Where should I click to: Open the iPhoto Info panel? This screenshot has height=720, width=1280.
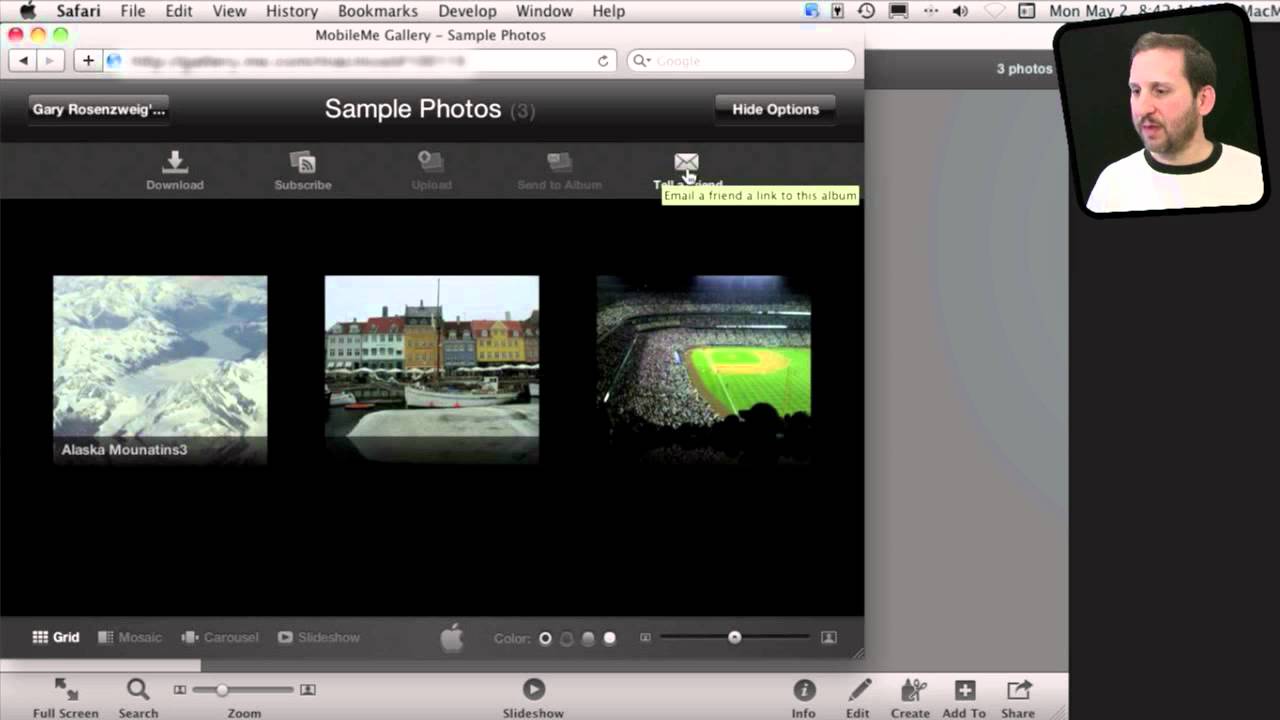[804, 697]
